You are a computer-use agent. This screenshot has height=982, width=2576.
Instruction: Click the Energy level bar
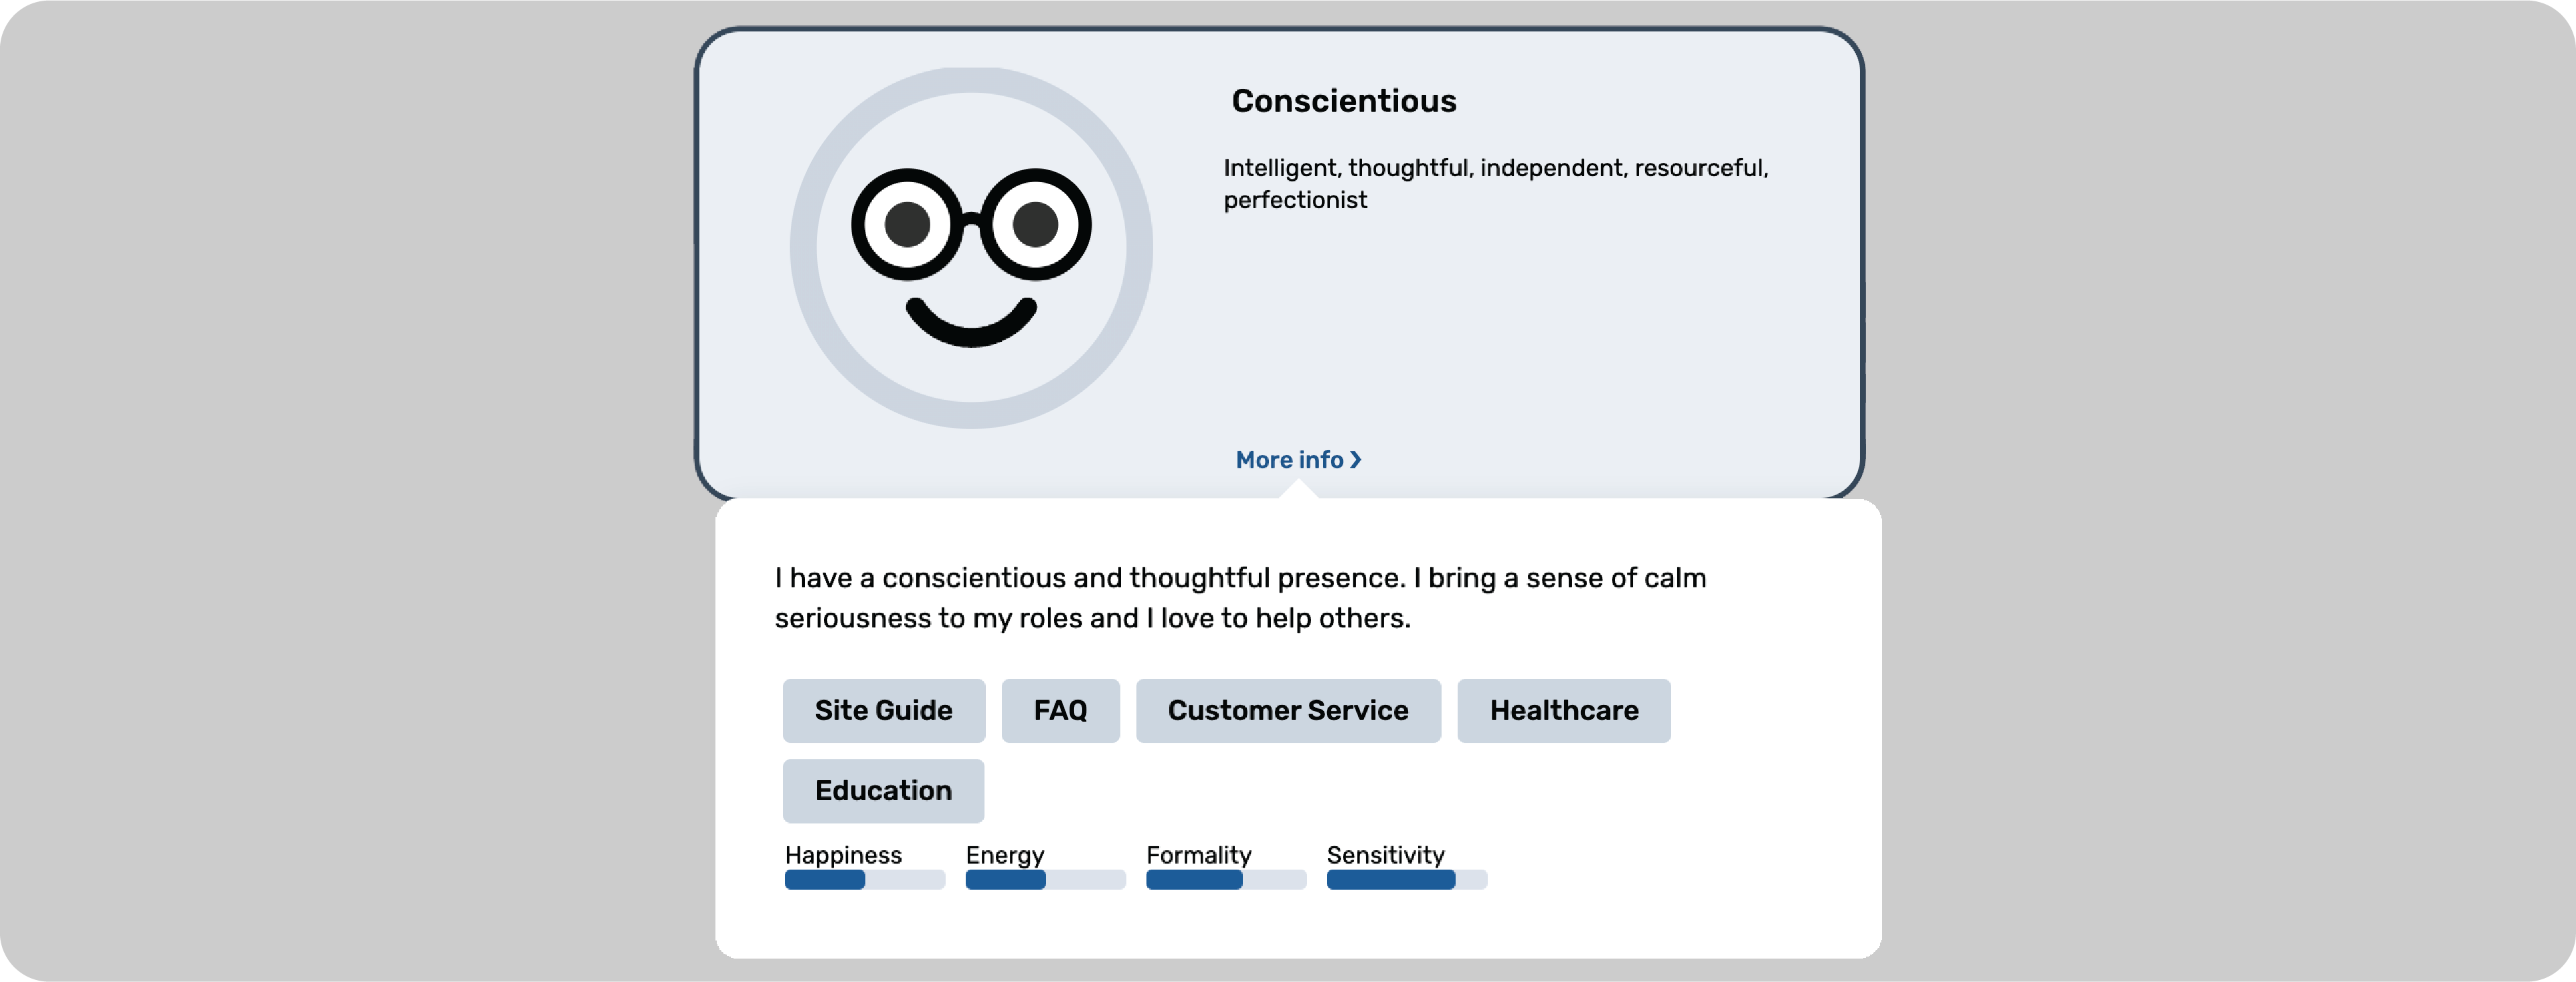[1045, 880]
